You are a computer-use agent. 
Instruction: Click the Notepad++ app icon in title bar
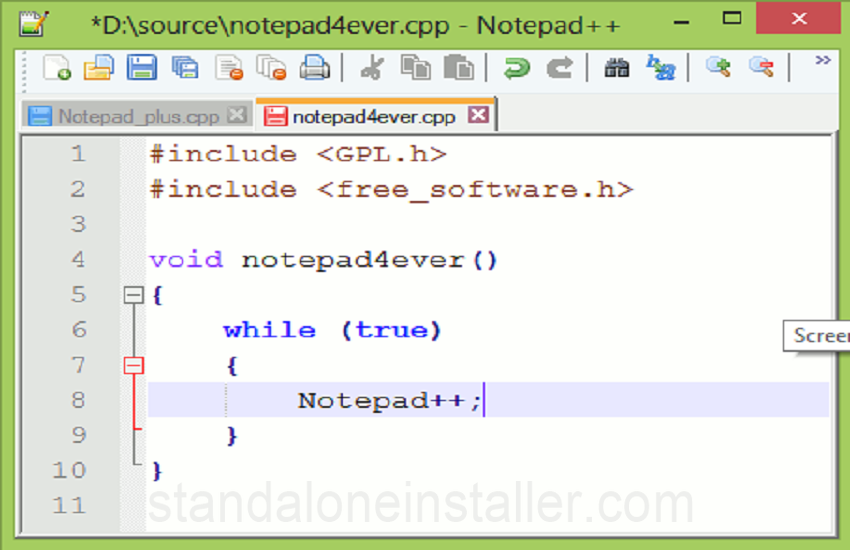pos(34,24)
